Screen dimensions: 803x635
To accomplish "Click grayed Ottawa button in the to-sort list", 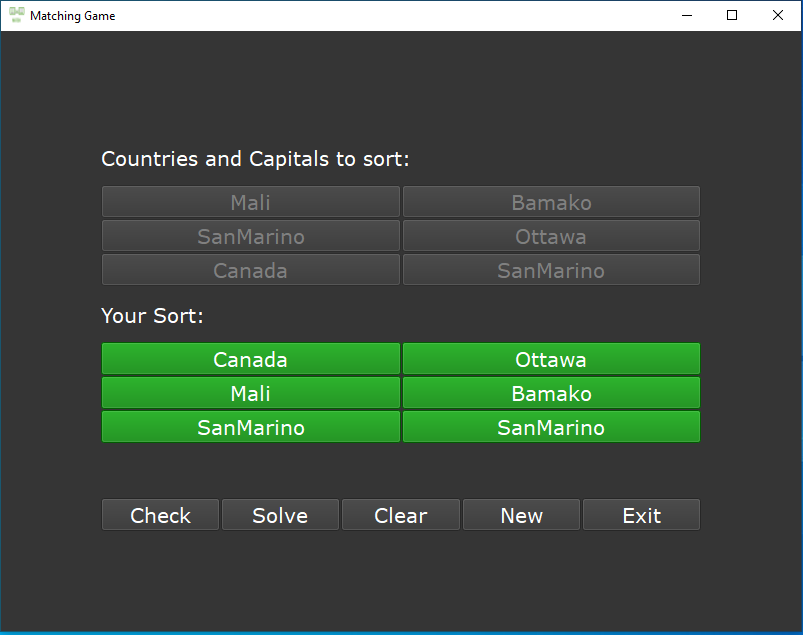I will tap(551, 236).
